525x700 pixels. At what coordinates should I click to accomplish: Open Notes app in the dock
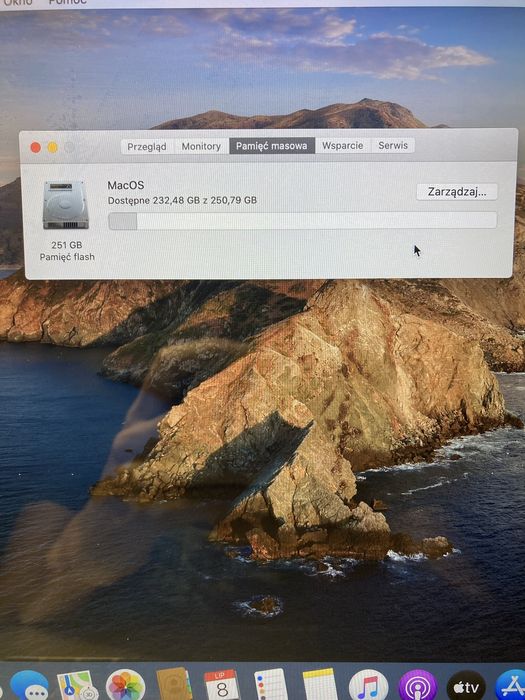pyautogui.click(x=320, y=684)
